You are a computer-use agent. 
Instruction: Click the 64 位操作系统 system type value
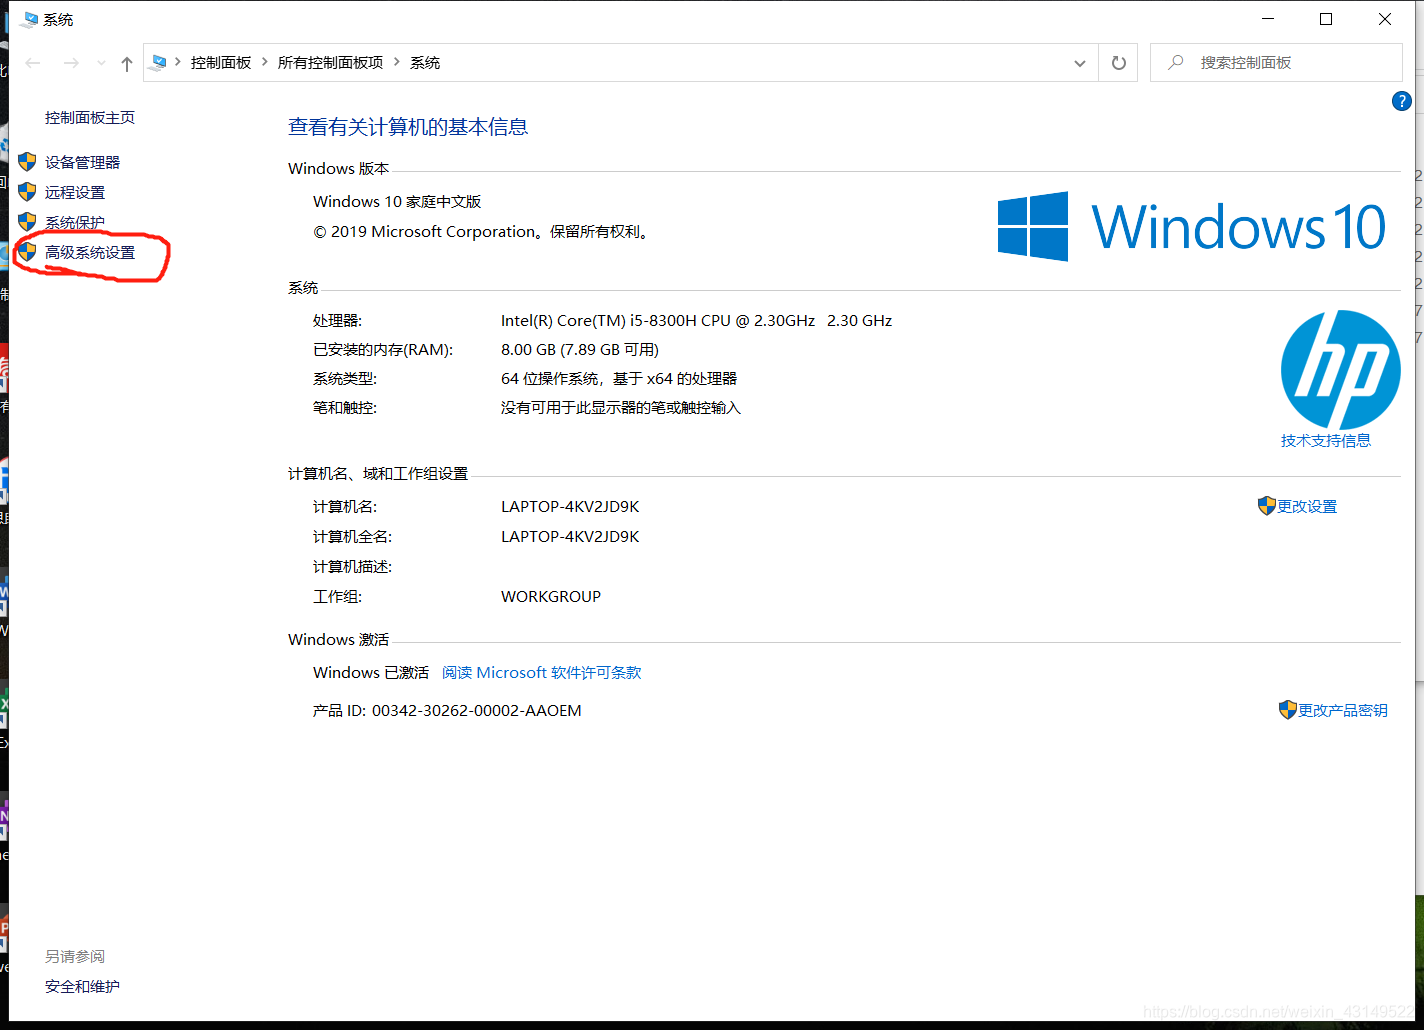coord(619,378)
